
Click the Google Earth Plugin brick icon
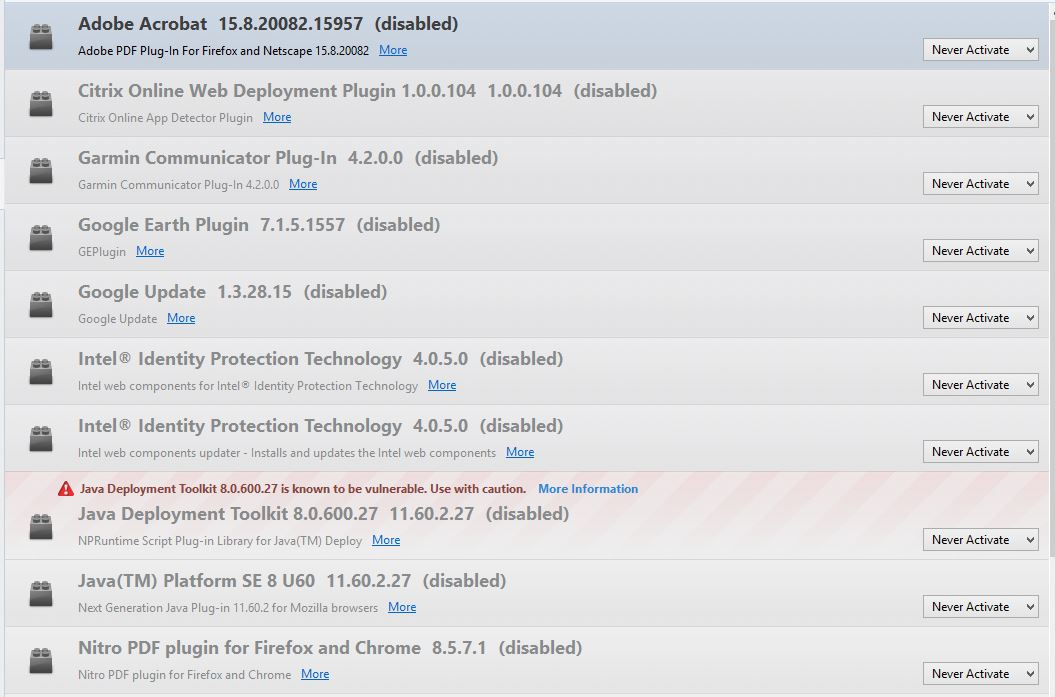coord(41,237)
